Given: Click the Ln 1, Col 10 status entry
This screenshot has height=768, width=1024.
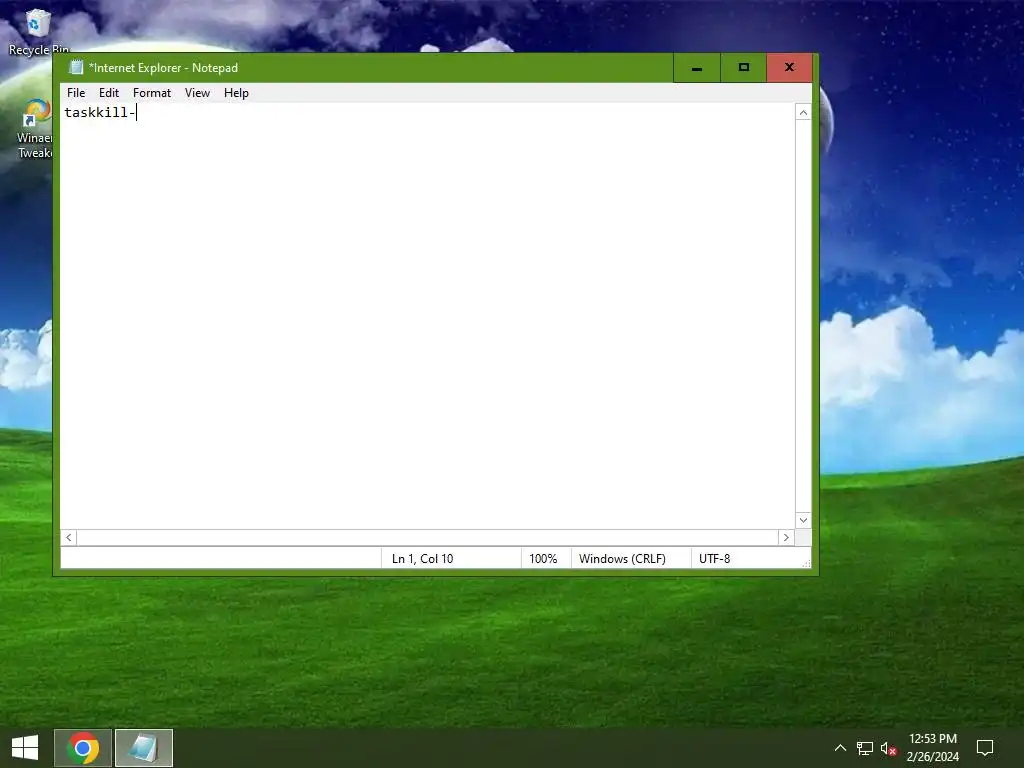Looking at the screenshot, I should (x=451, y=558).
